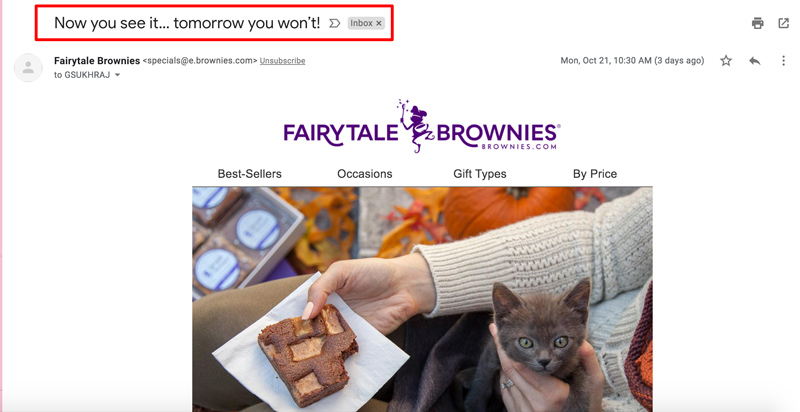Viewport: 800px width, 412px height.
Task: Click the Mon, Oct 21 timestamp
Action: (x=632, y=61)
